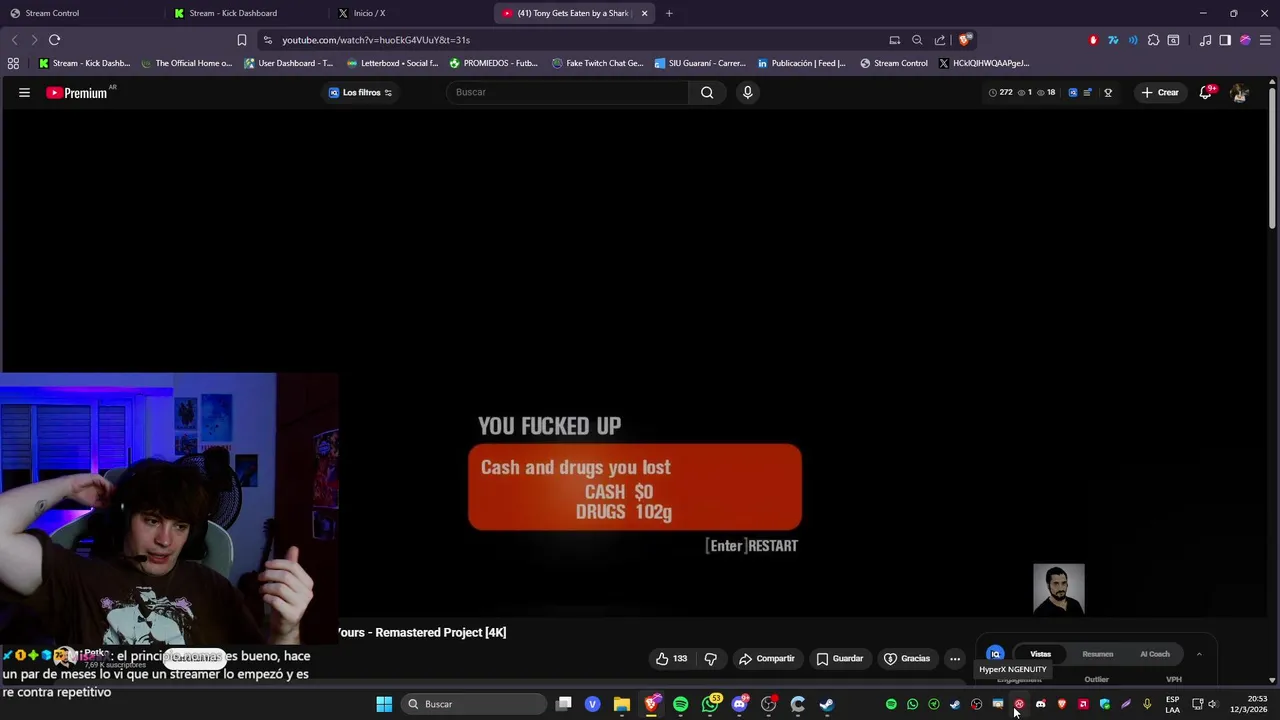This screenshot has height=720, width=1280.
Task: Click the Crear button
Action: point(1161,92)
